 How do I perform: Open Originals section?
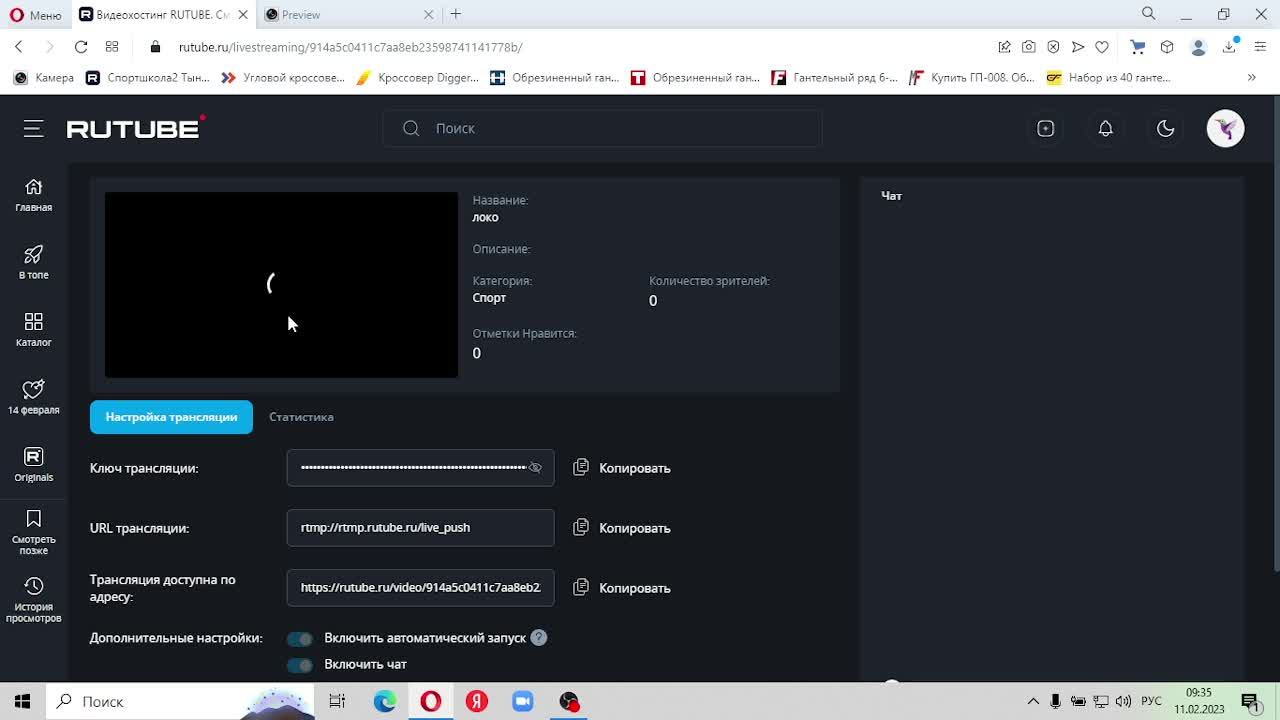[33, 464]
